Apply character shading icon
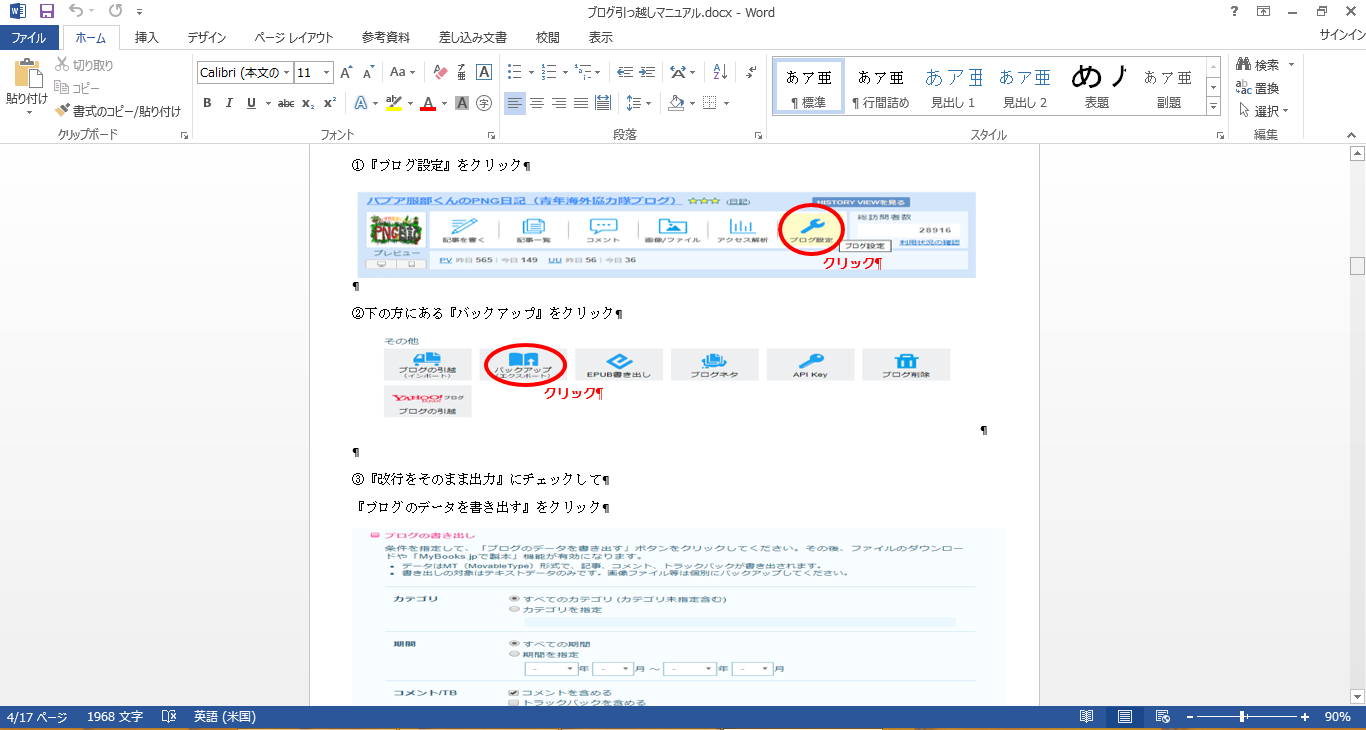 click(x=462, y=103)
